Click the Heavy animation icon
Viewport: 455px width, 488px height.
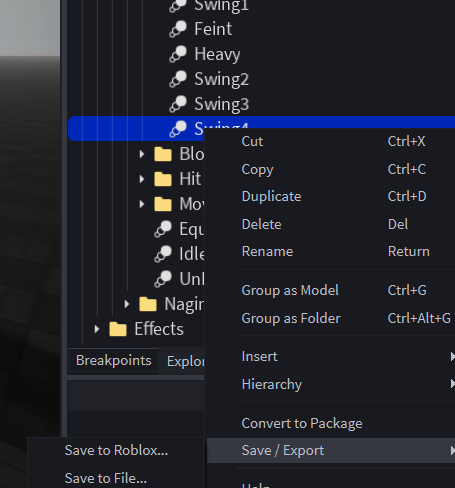(x=178, y=54)
